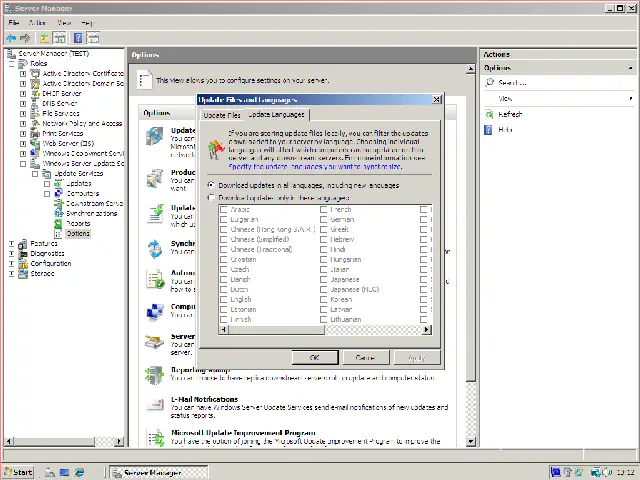Open the Specify update languages help link
This screenshot has width=640, height=480.
point(315,167)
